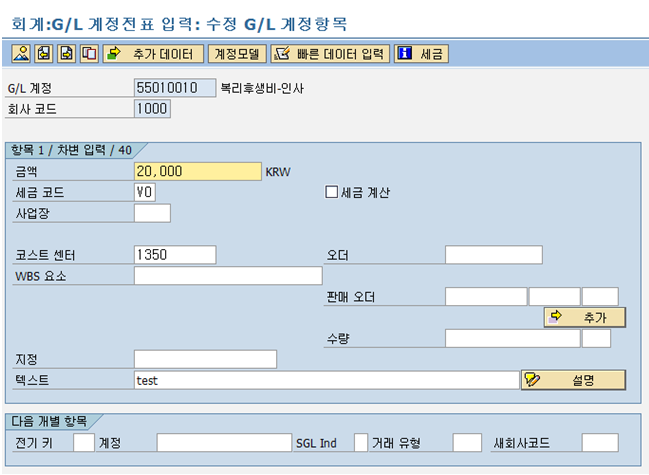Click the third 판매 오더 field
Screen dimensions: 649x475
pyautogui.click(x=600, y=297)
